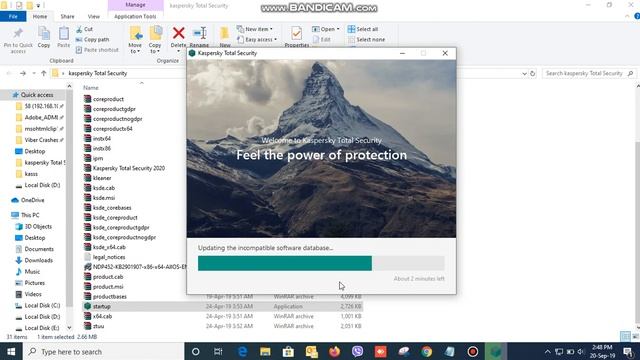
Task: Click Select none in ribbon
Action: (367, 40)
